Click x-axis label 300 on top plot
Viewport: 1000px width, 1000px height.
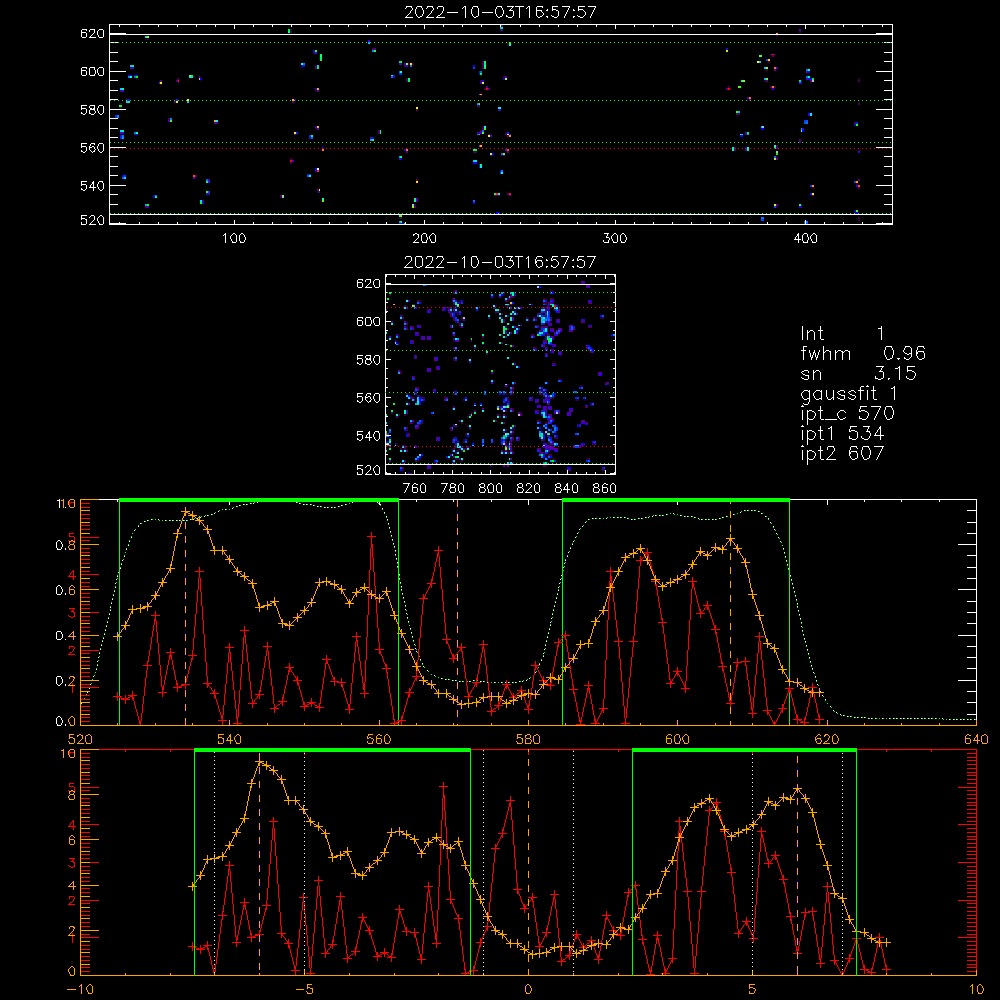pyautogui.click(x=615, y=238)
